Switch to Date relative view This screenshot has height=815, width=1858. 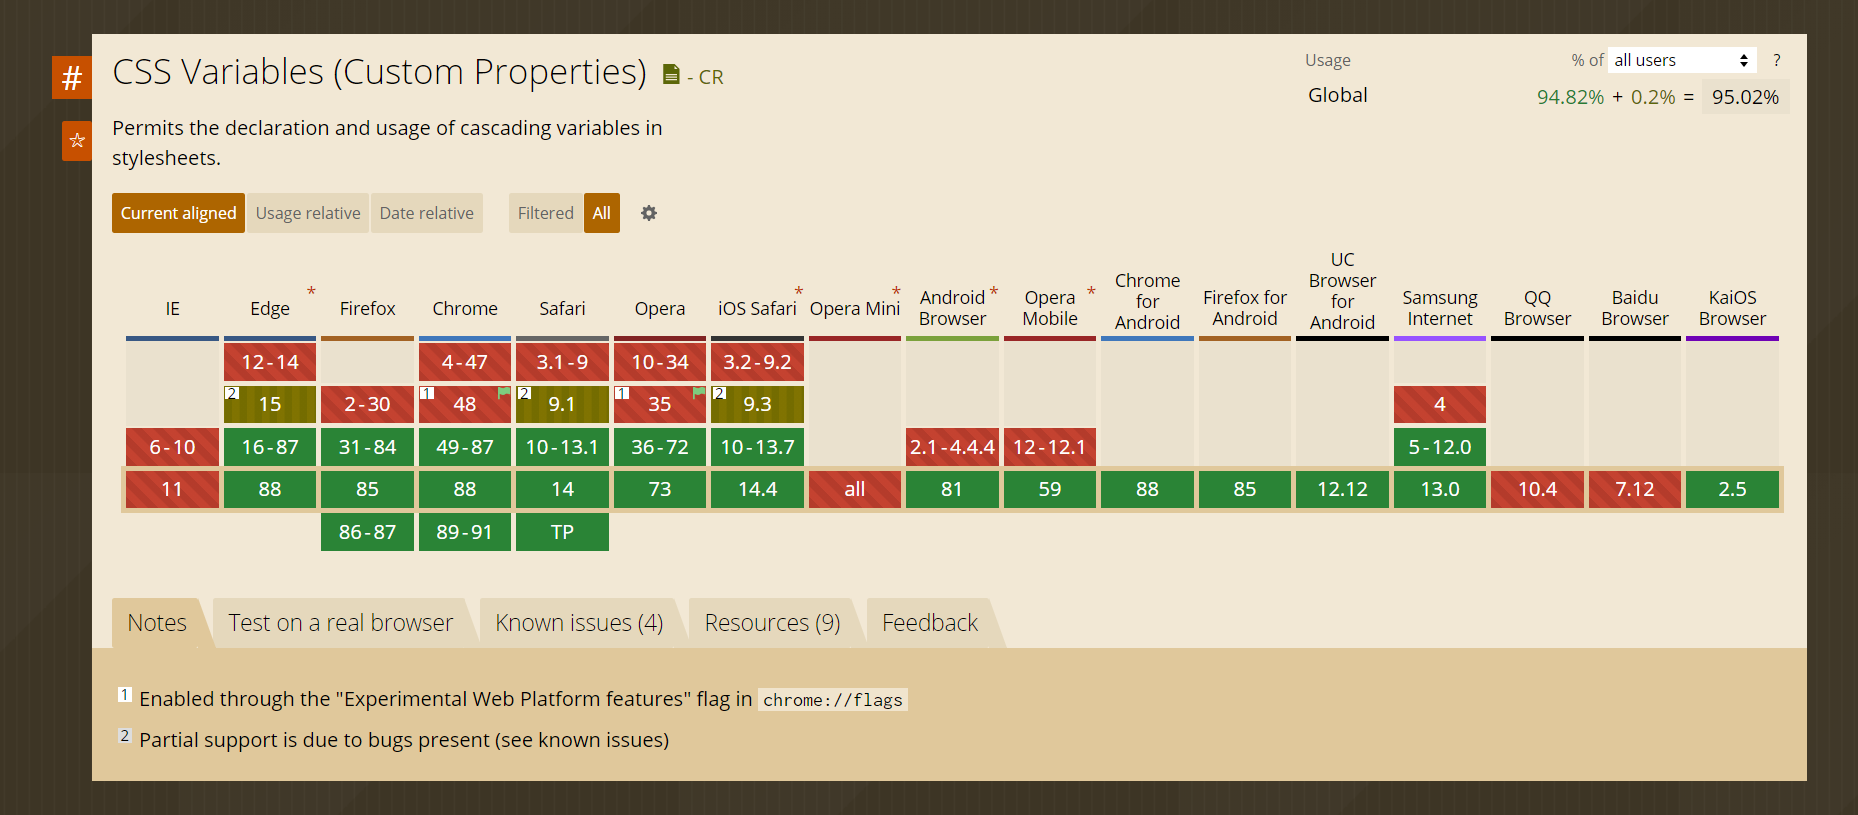pos(427,213)
